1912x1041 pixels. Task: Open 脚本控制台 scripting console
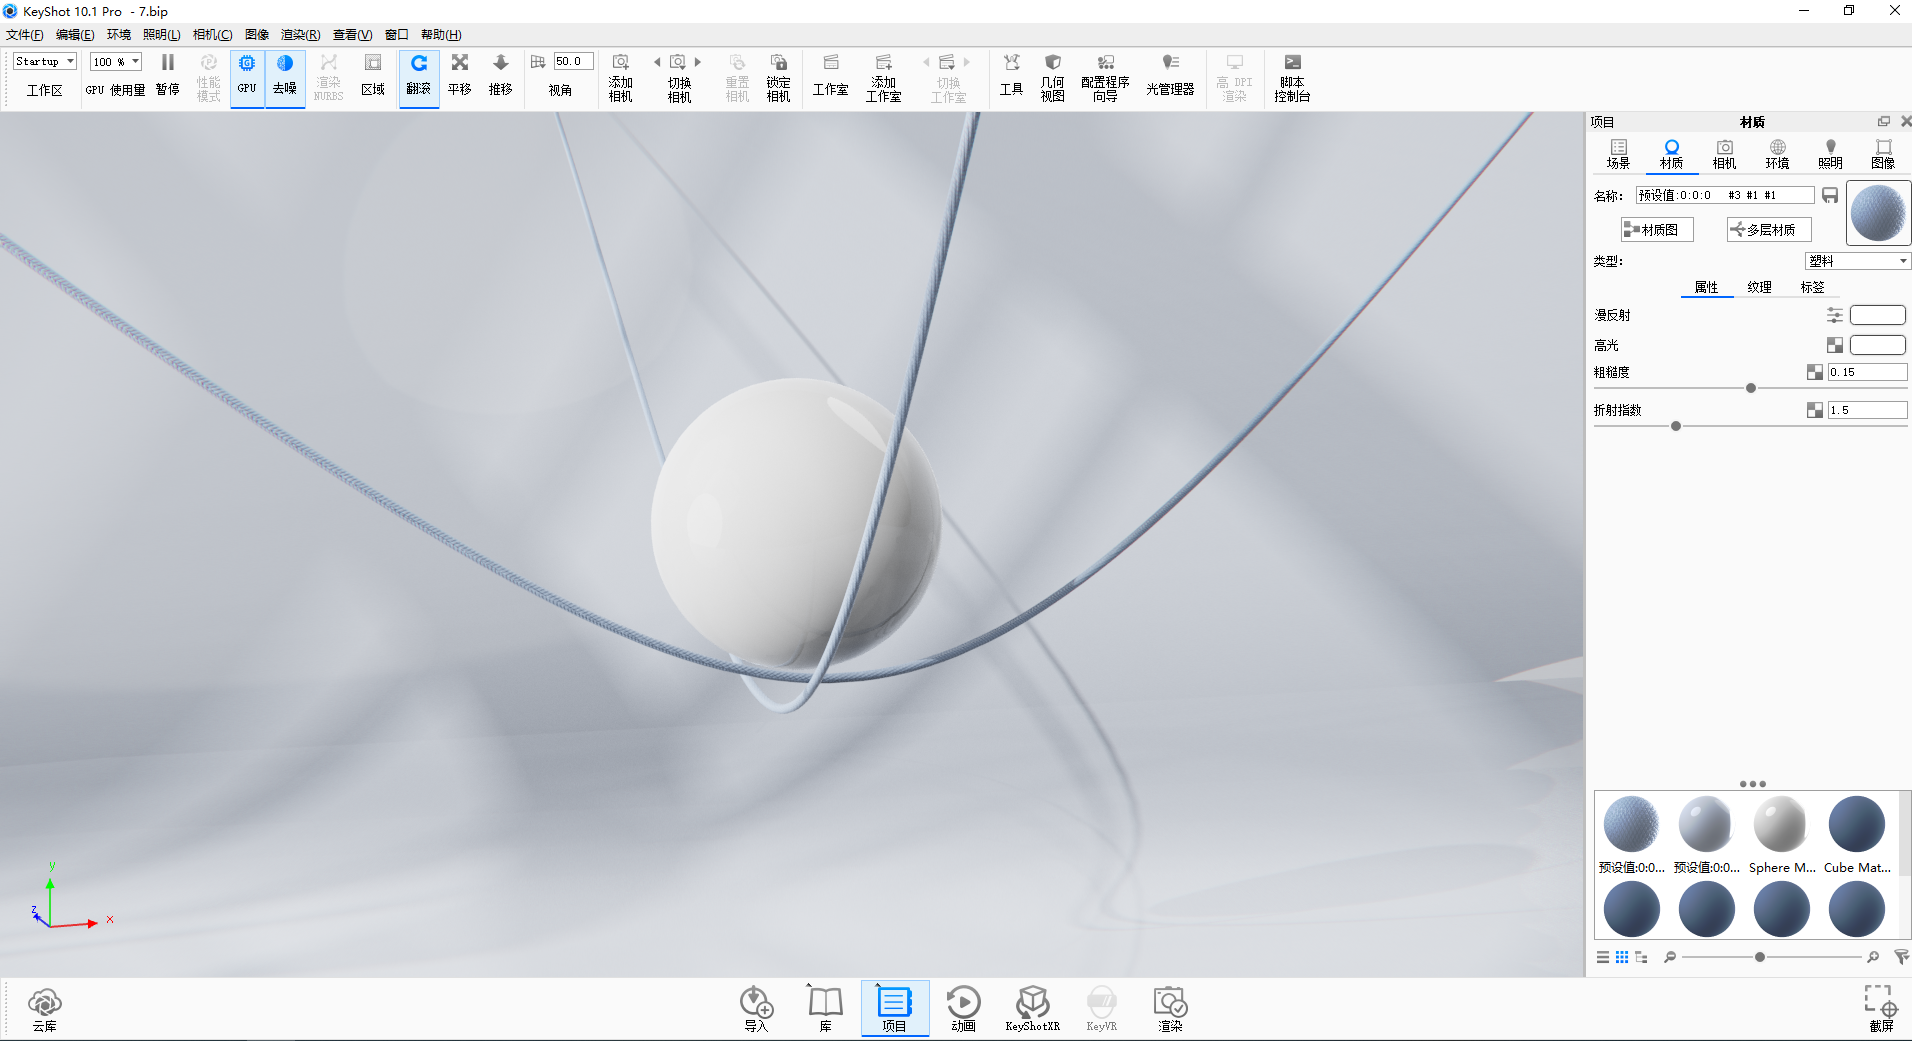[1292, 77]
